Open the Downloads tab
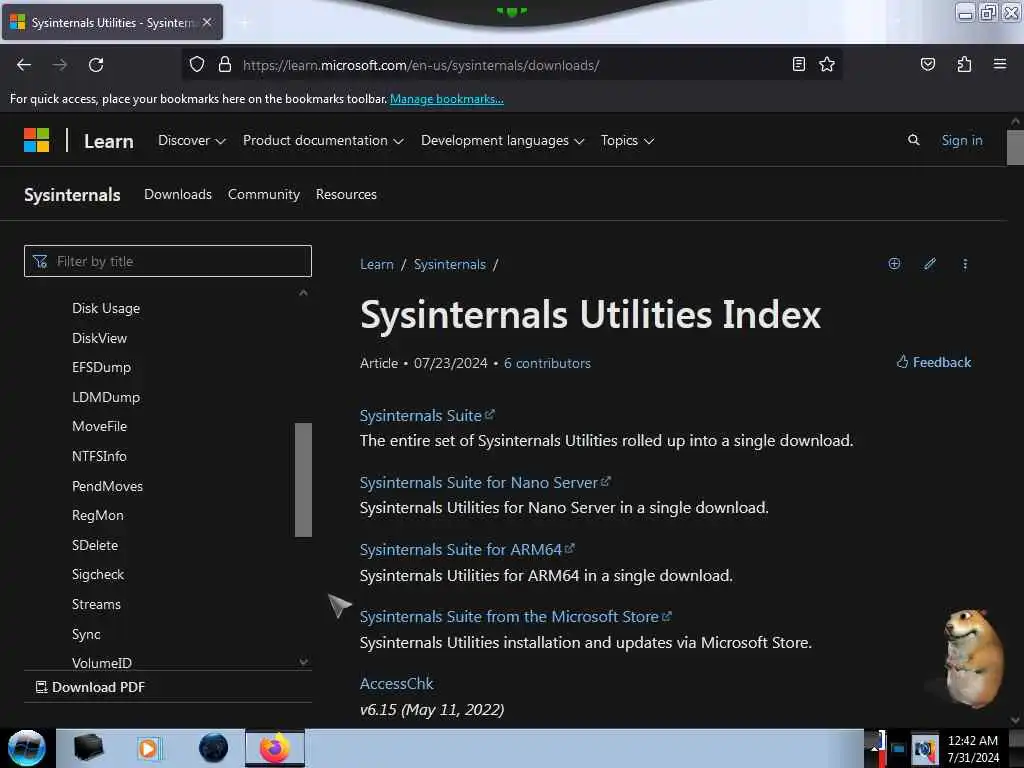Screen dimensions: 1024x768 tap(178, 194)
